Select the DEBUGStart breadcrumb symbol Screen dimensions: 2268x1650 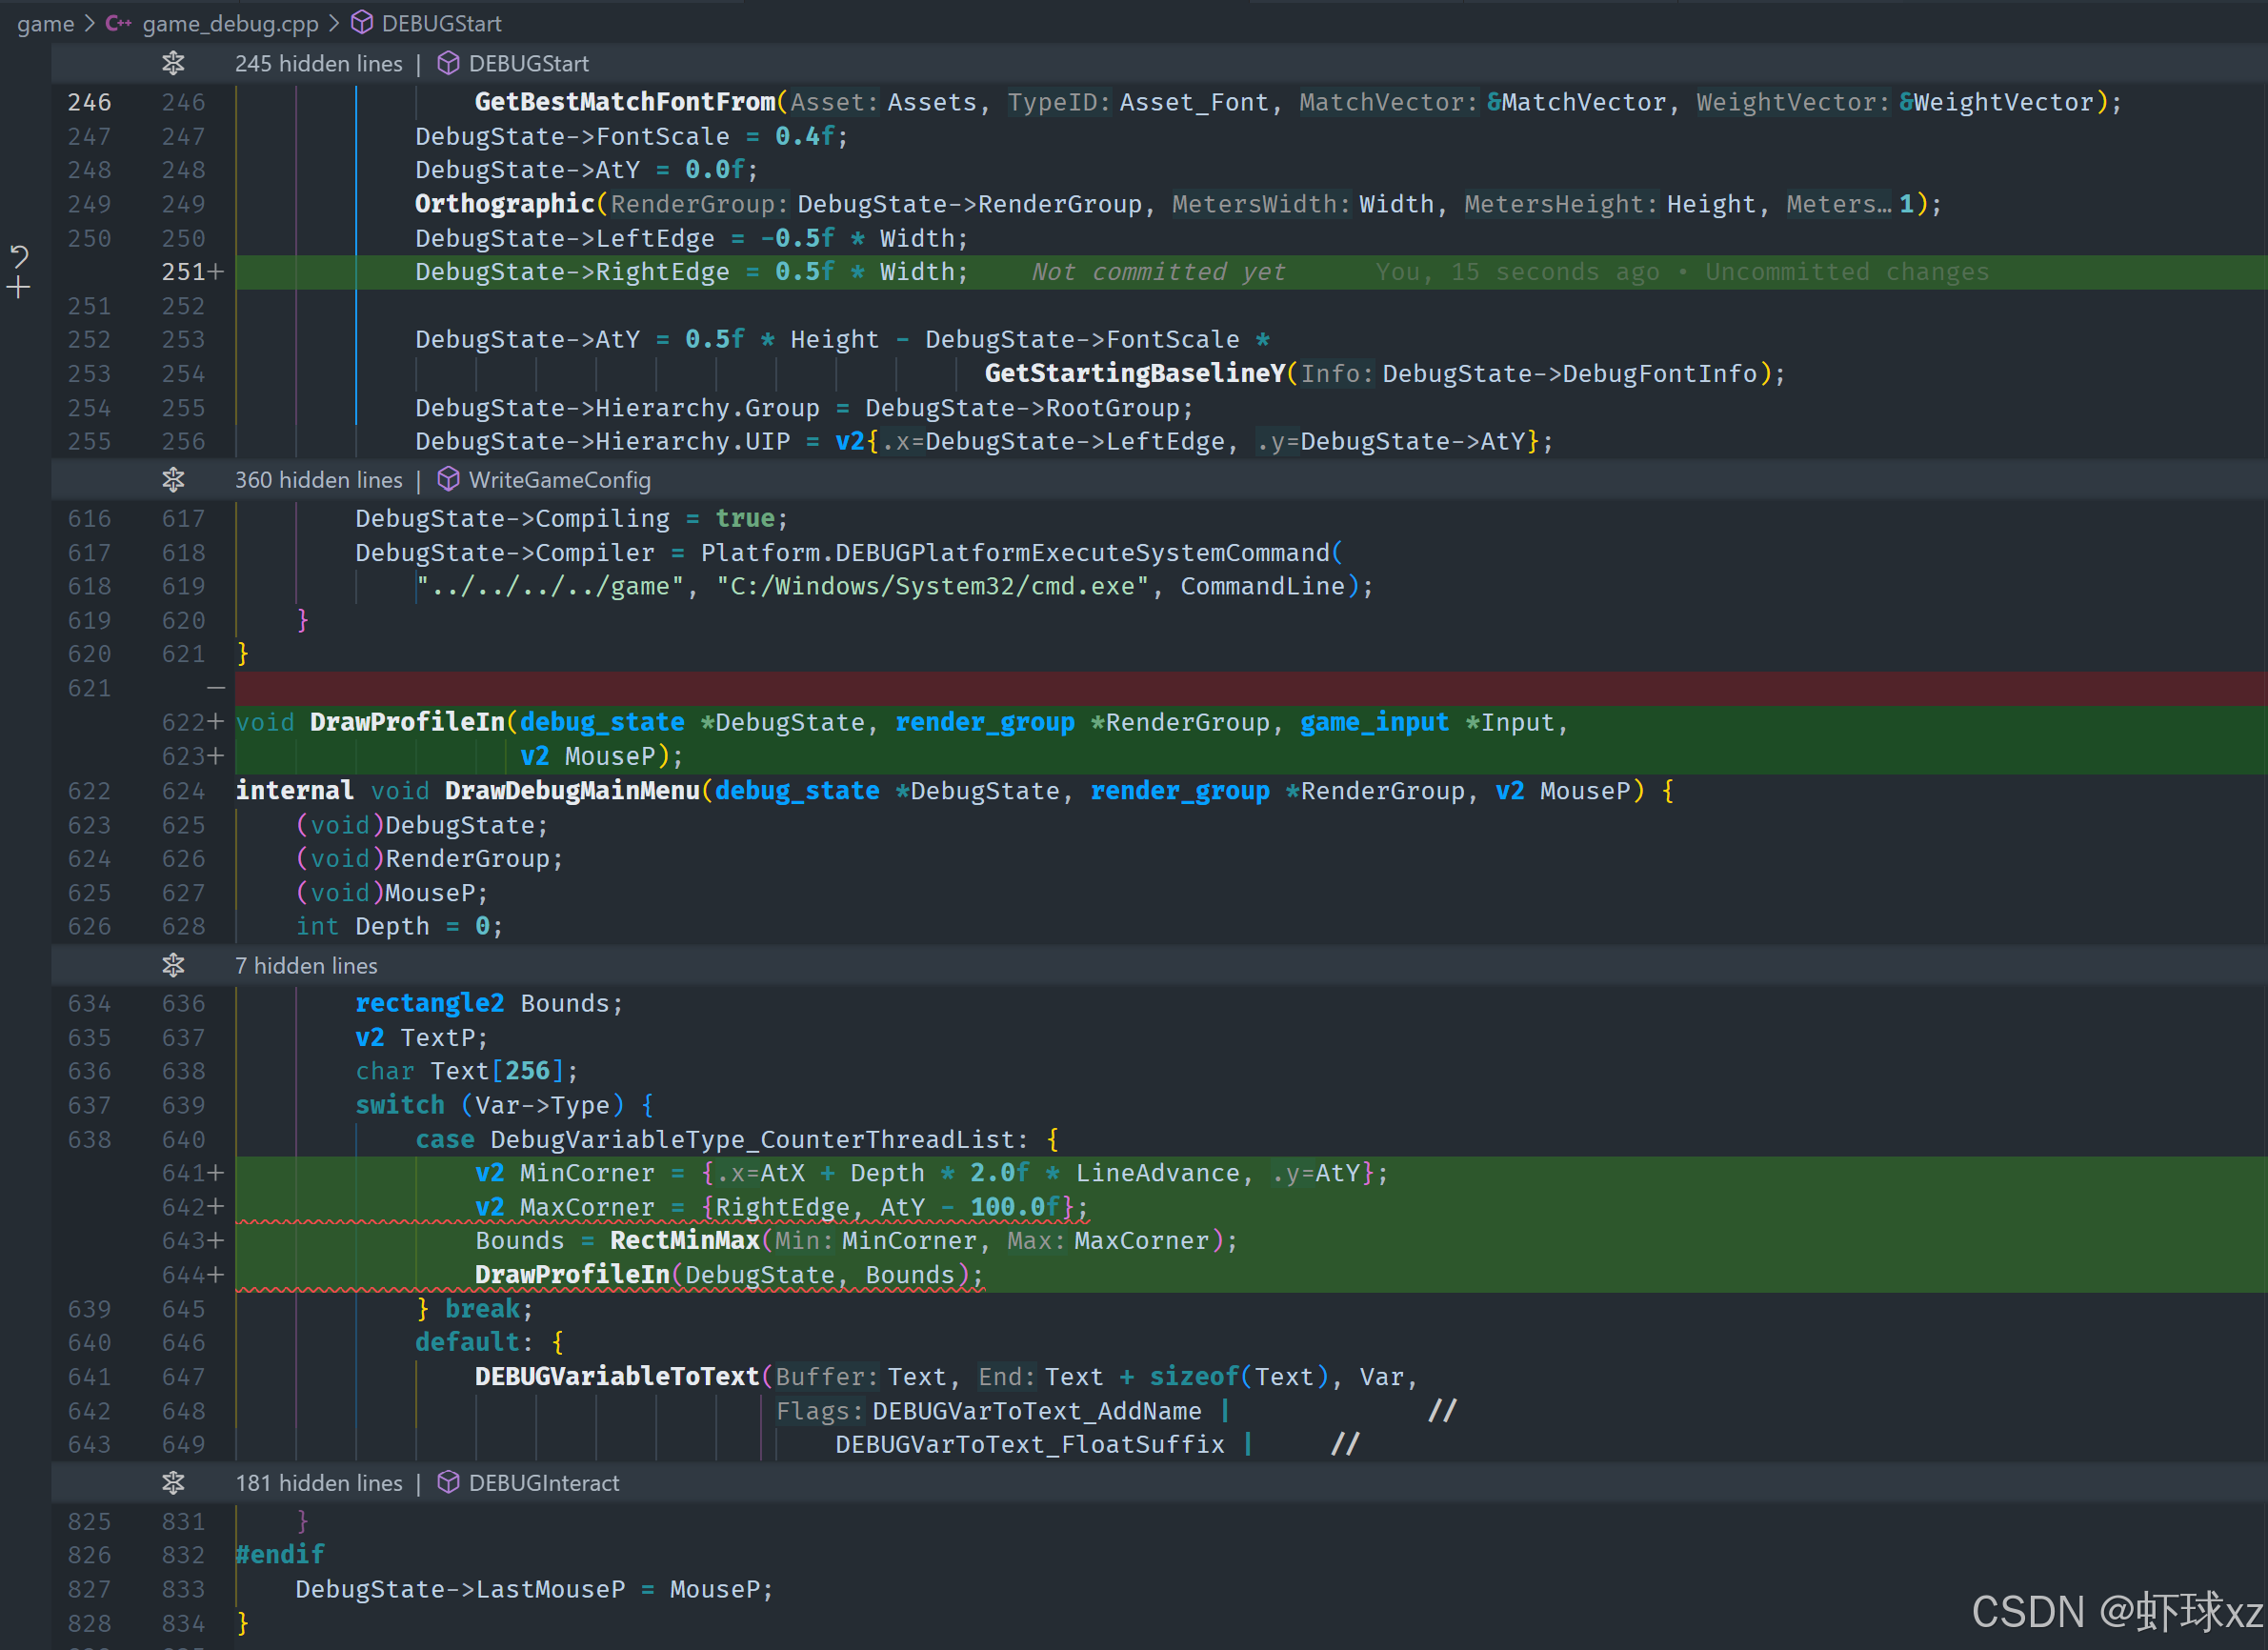coord(441,23)
